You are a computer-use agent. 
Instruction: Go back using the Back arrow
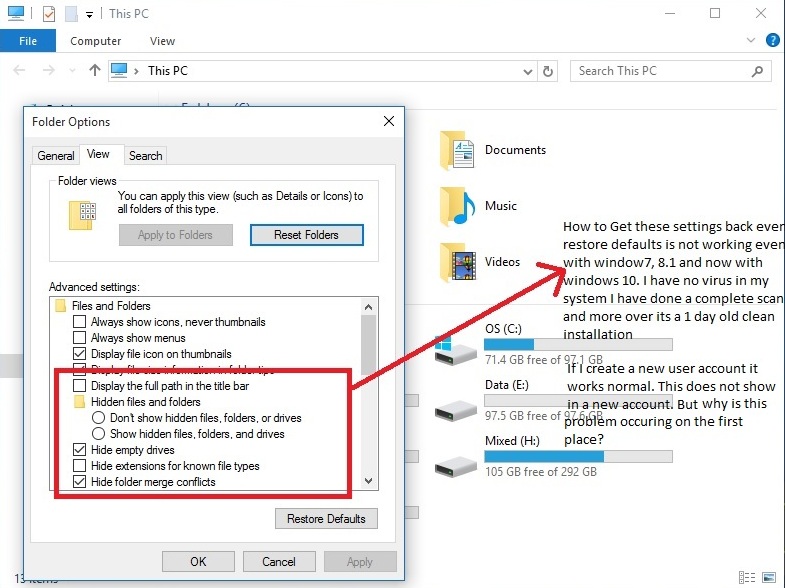tap(19, 71)
